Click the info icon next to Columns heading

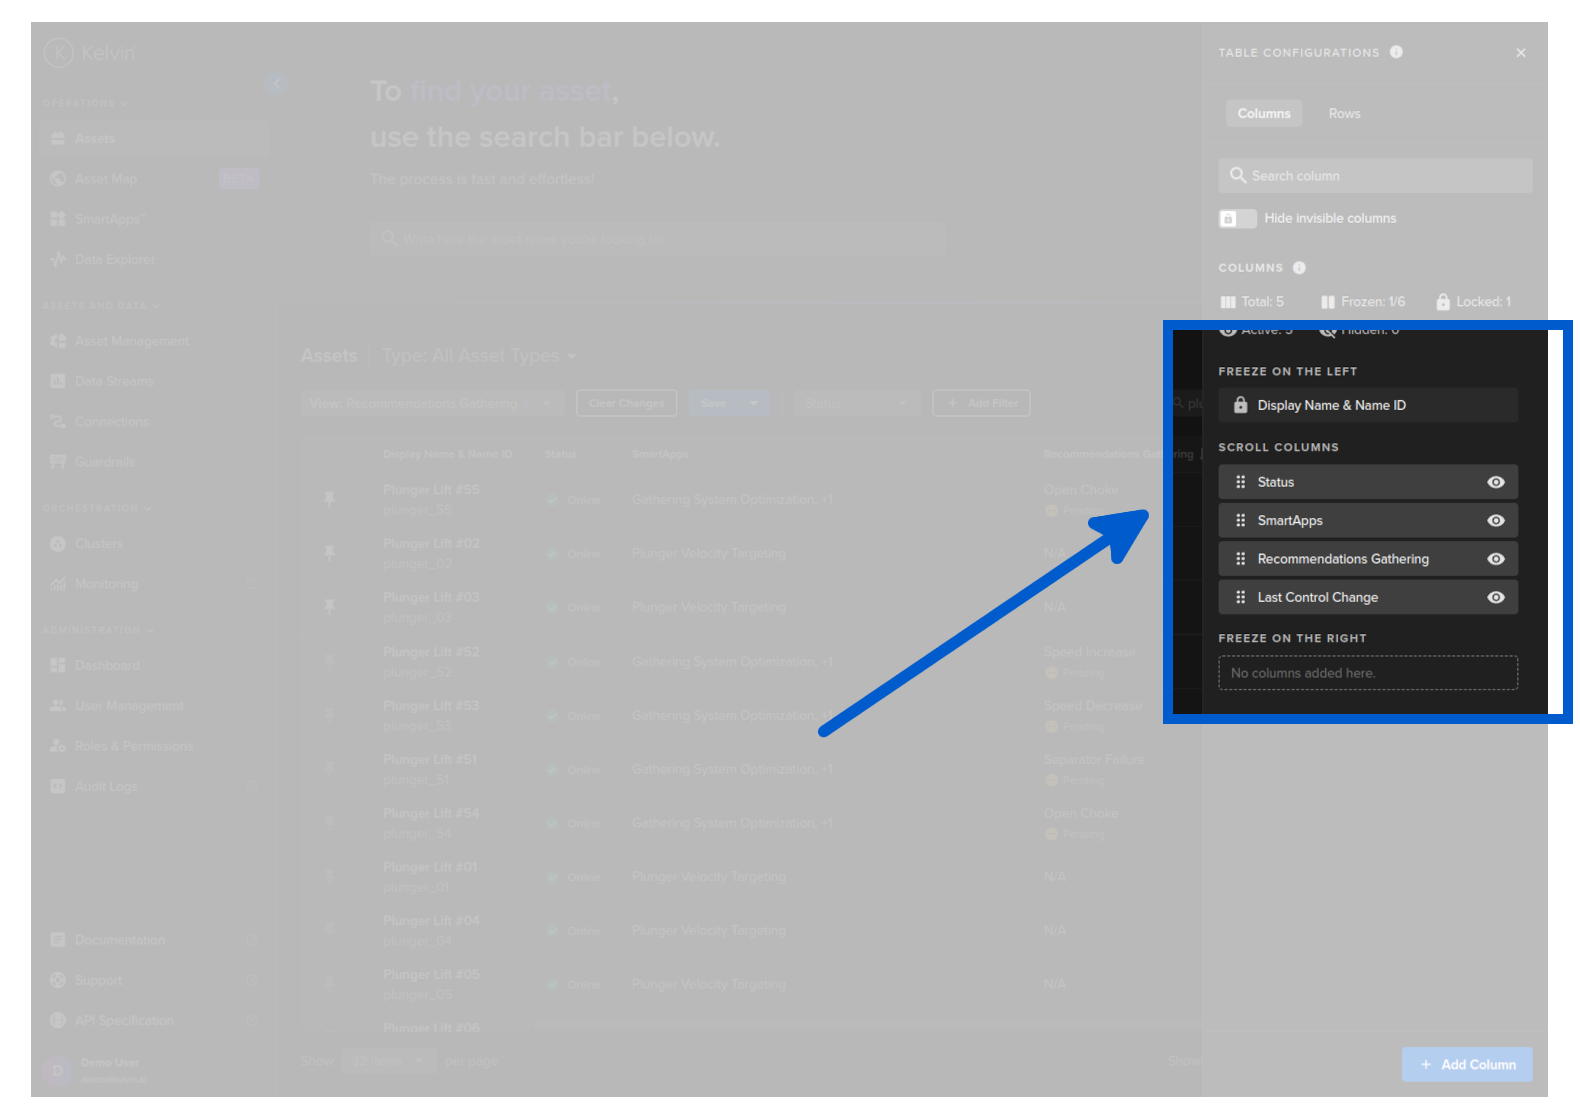coord(1299,268)
